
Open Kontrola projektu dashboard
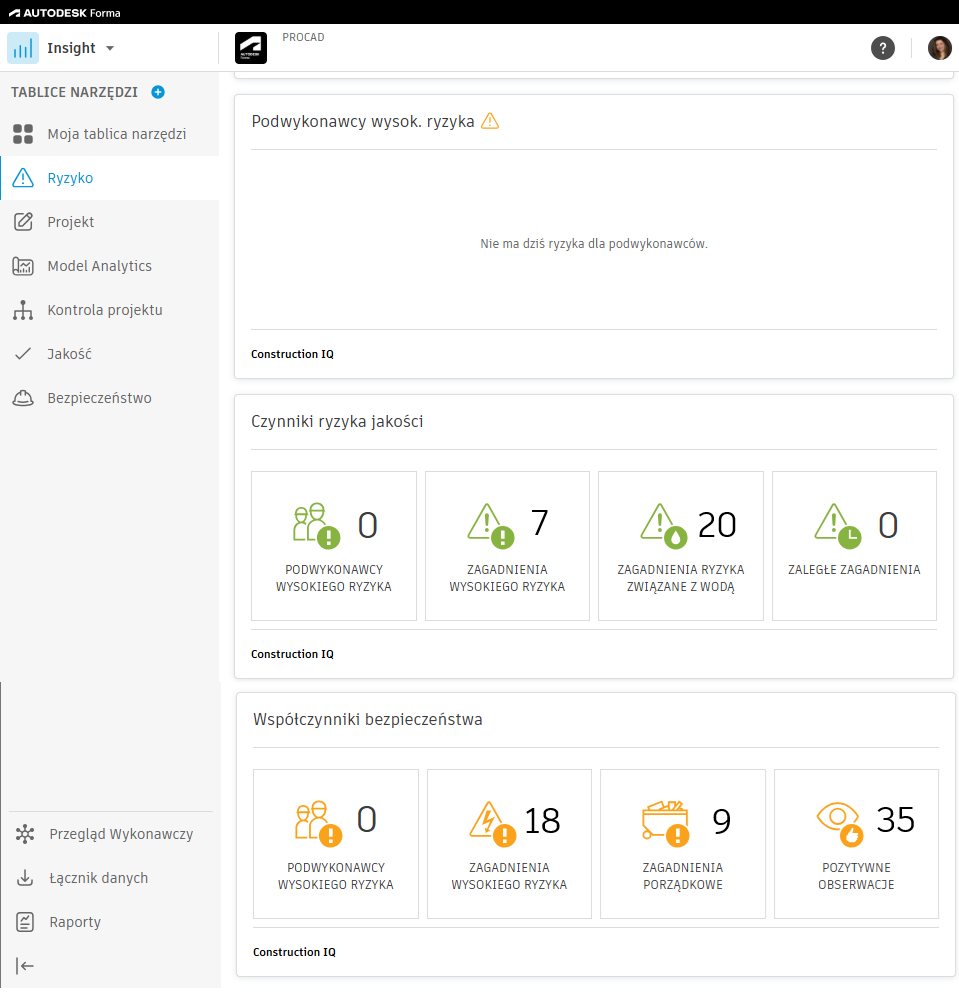click(110, 310)
